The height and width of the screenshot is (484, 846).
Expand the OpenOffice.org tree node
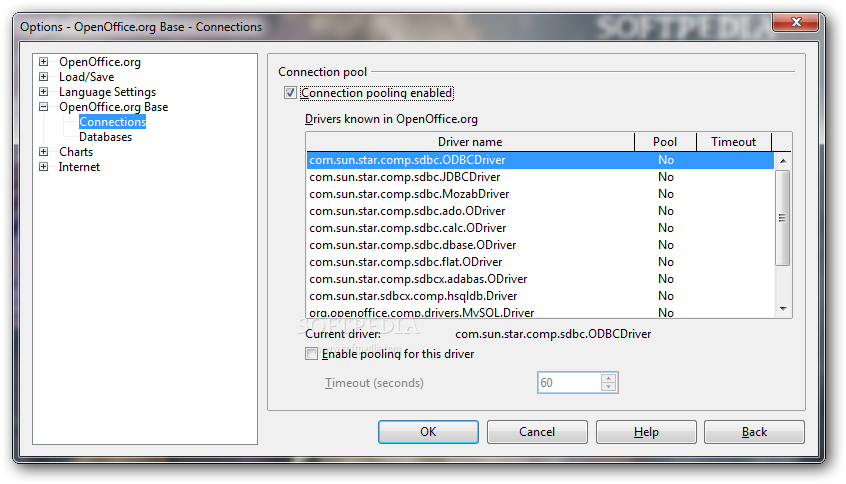coord(44,62)
